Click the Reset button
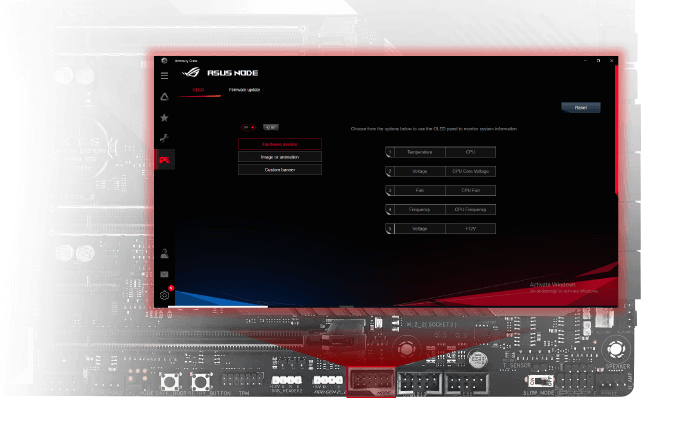 click(x=581, y=108)
